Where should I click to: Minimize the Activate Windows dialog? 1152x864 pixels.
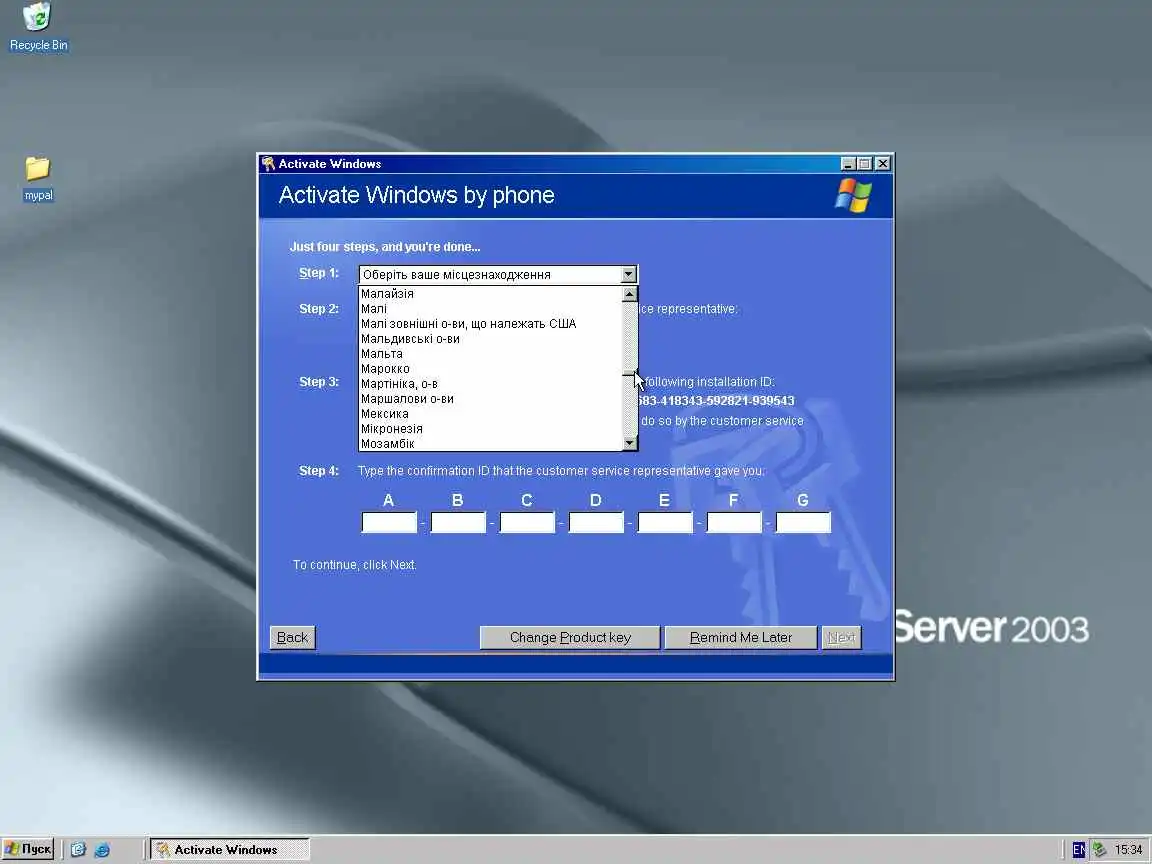click(848, 164)
